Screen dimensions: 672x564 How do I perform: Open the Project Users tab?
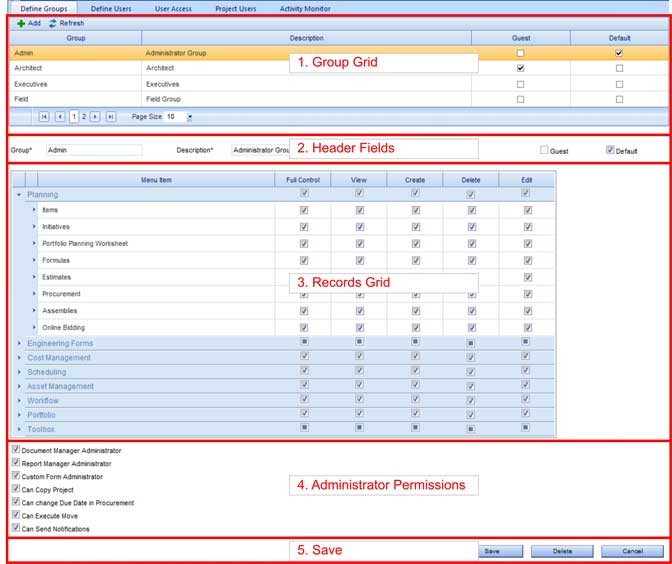[x=236, y=9]
